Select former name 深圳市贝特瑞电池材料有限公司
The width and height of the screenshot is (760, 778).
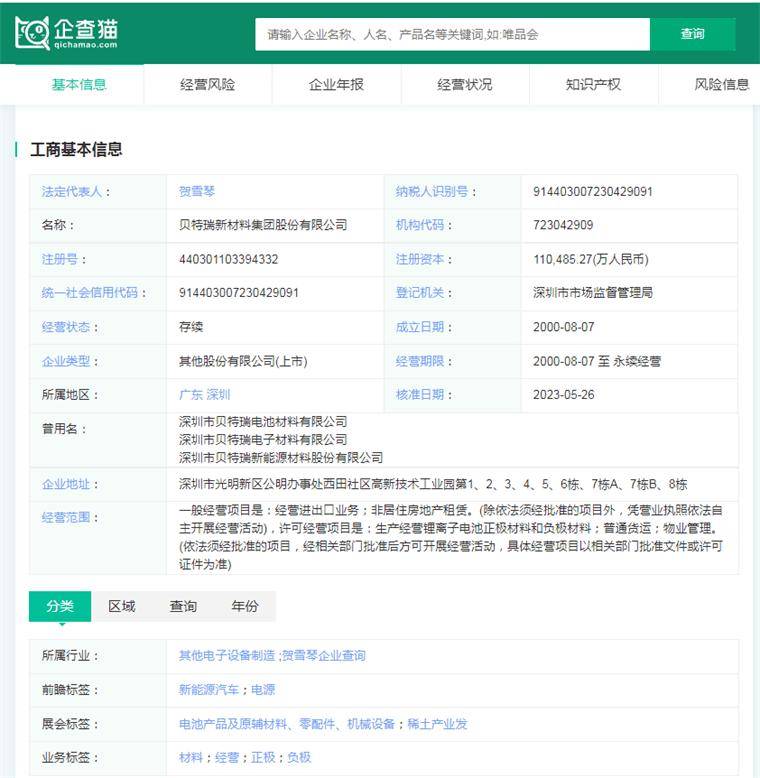coord(263,422)
